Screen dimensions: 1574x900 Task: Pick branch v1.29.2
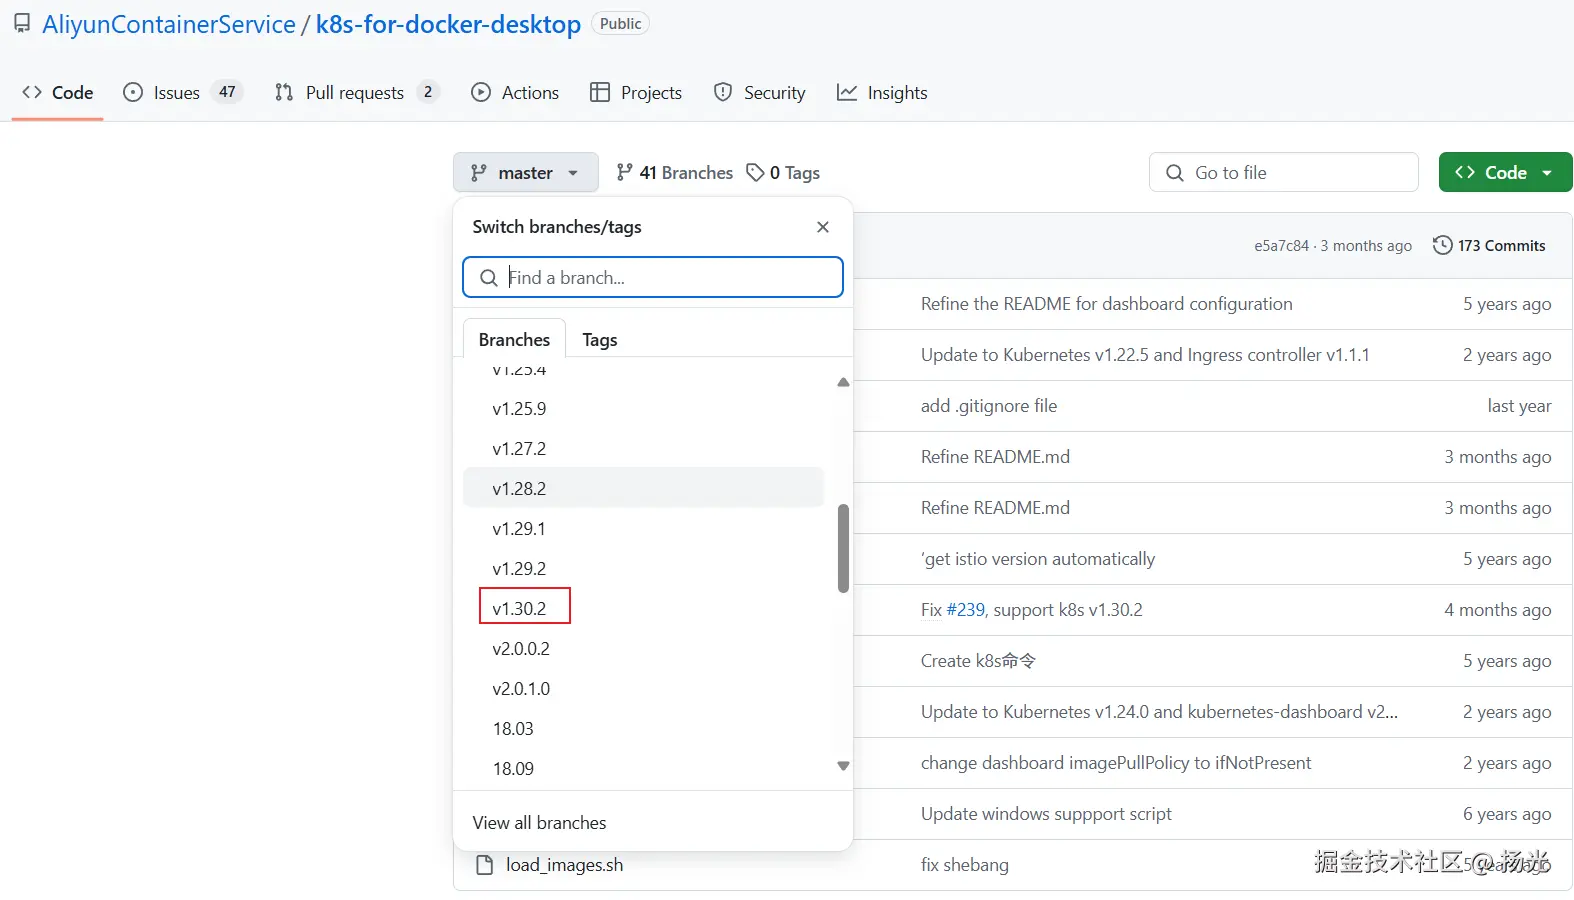tap(644, 569)
